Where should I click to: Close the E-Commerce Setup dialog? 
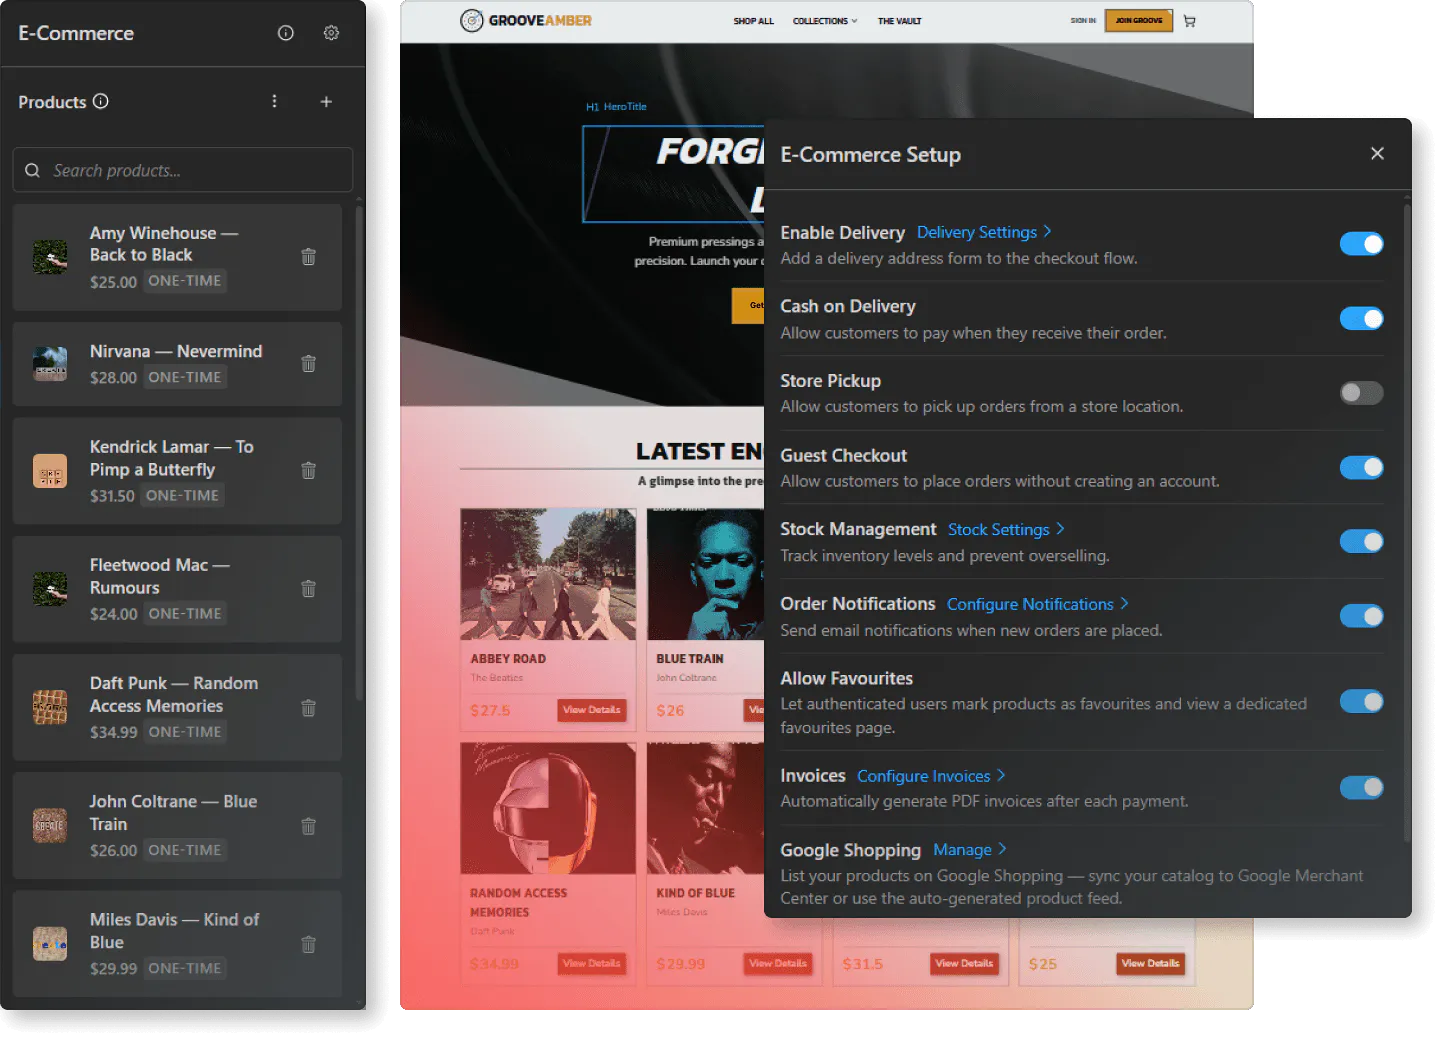[x=1377, y=153]
